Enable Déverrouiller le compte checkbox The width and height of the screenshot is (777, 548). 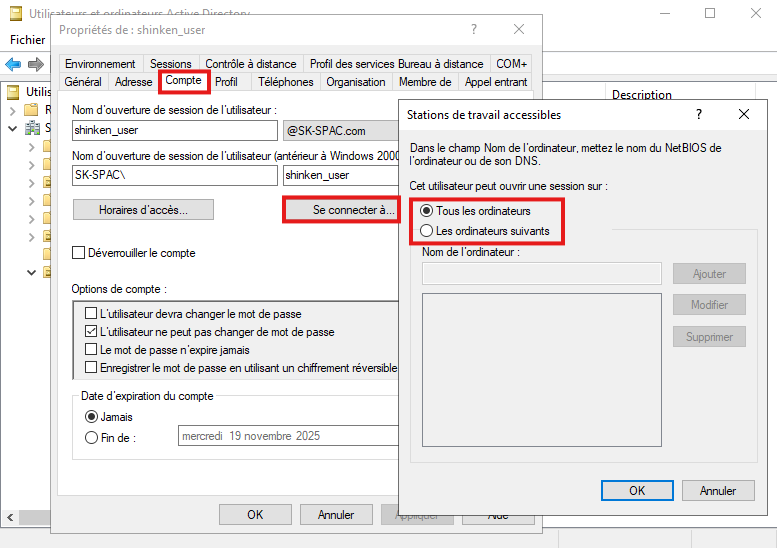click(x=79, y=253)
